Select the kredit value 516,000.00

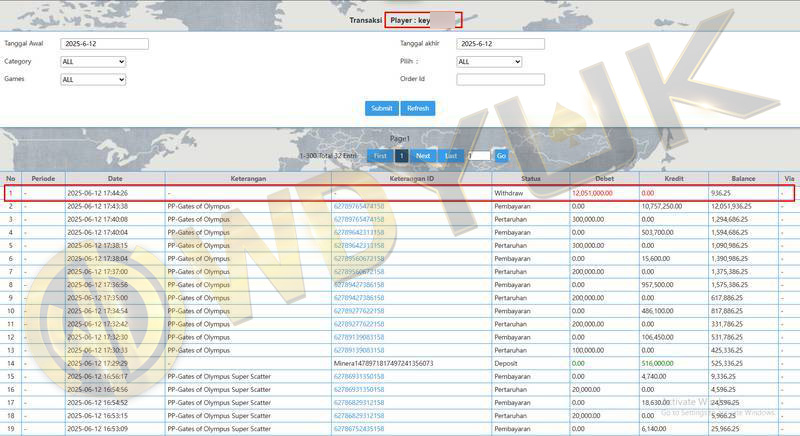tap(658, 364)
